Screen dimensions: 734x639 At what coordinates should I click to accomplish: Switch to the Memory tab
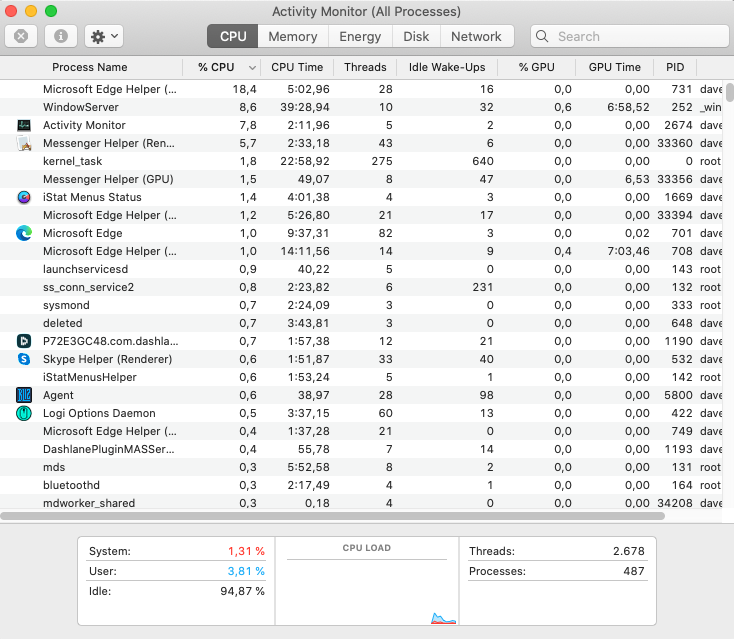293,36
